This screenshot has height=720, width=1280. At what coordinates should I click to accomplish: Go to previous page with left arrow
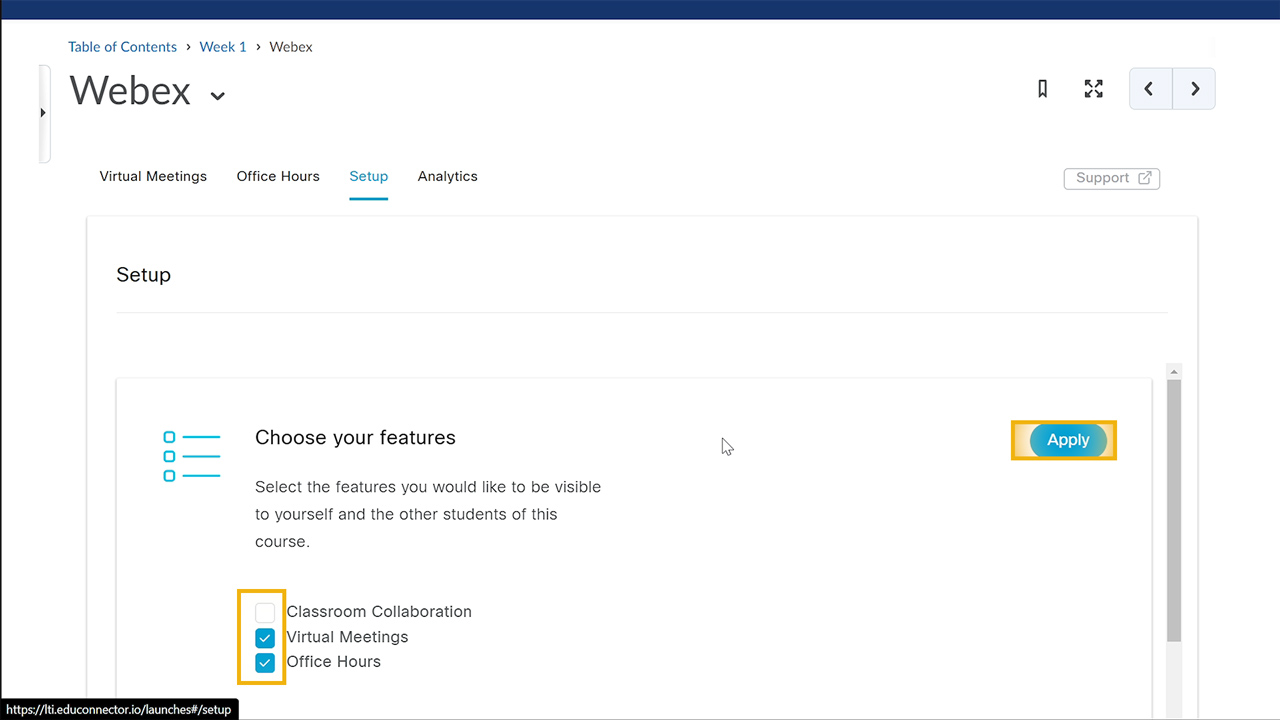point(1149,89)
